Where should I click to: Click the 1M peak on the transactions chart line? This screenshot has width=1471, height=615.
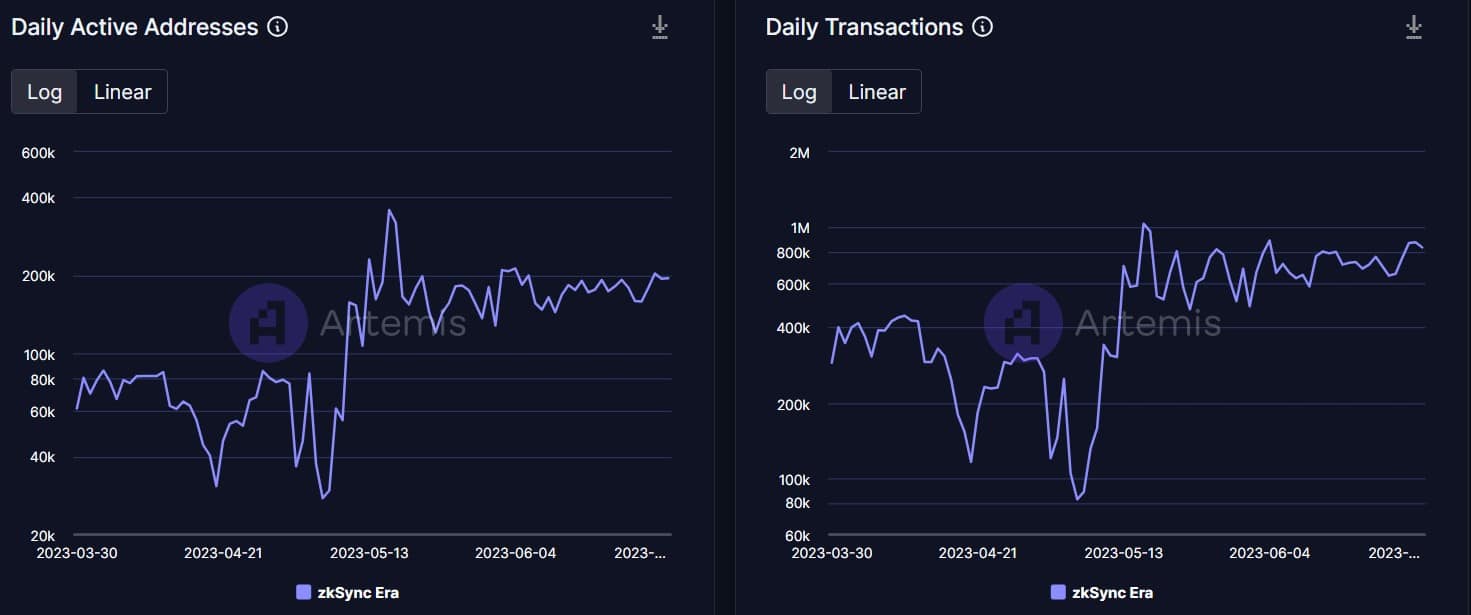click(1143, 224)
